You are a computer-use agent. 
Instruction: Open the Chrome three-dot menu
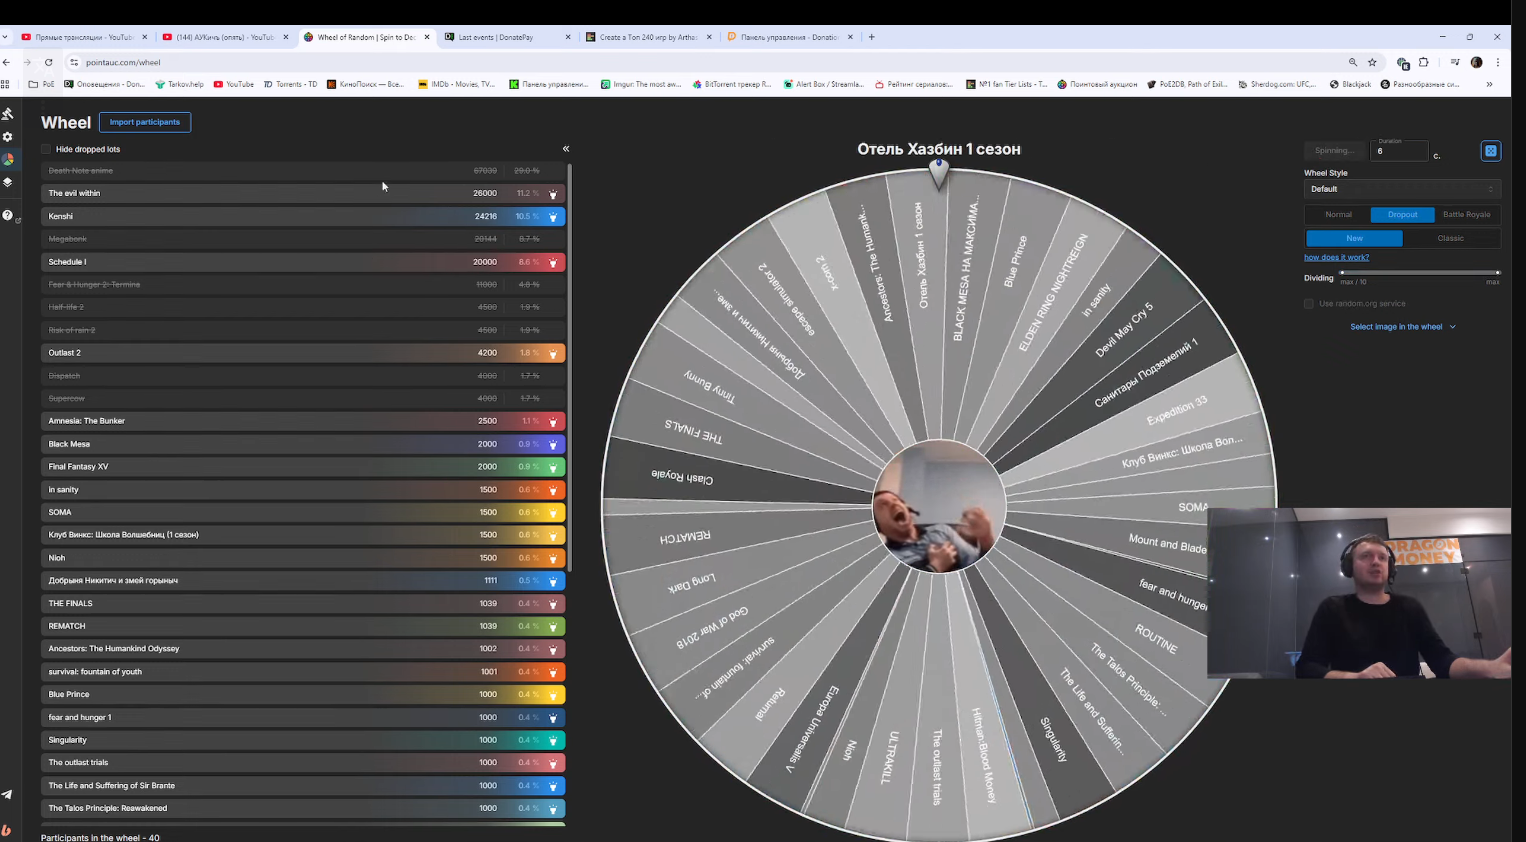click(x=1498, y=62)
